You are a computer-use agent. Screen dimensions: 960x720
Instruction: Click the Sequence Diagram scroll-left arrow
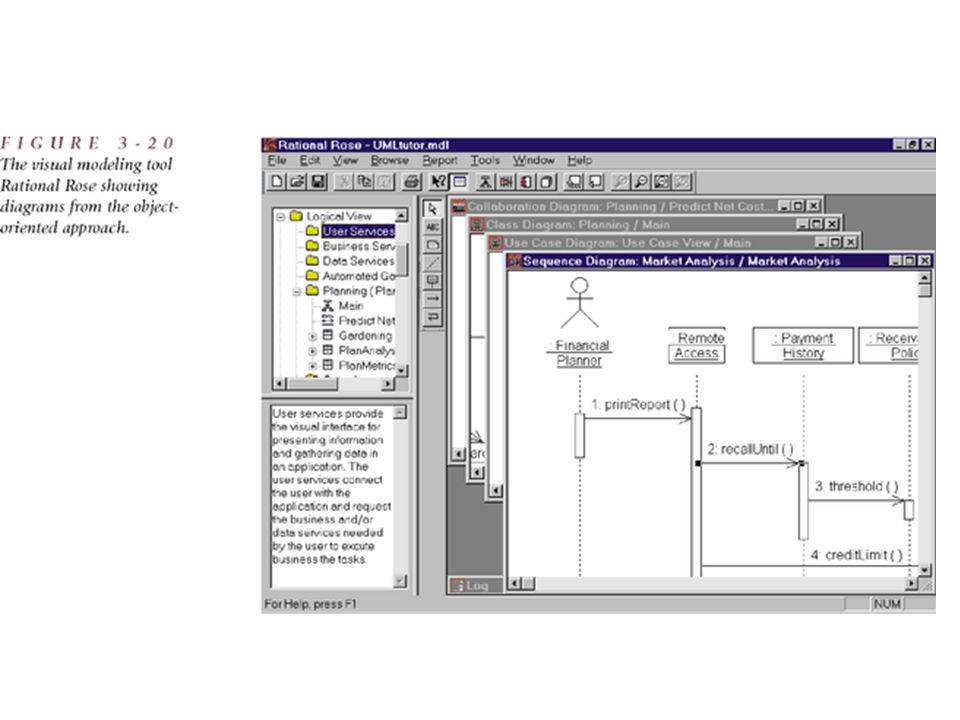516,583
